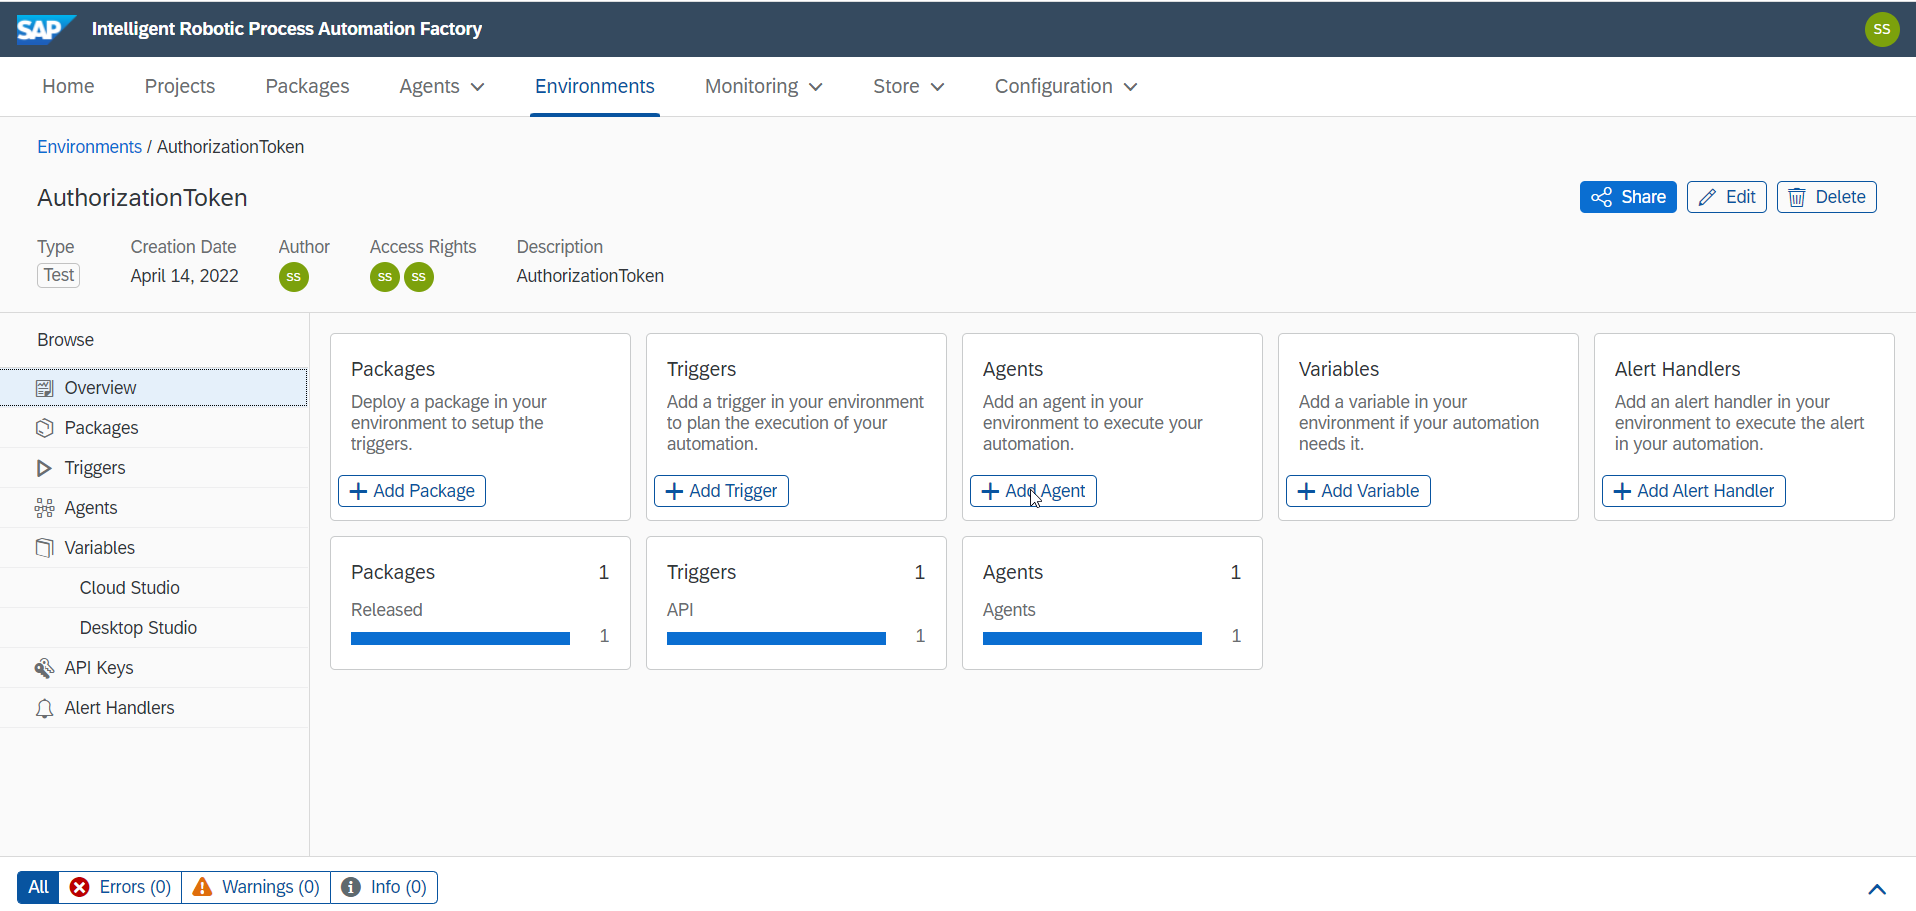Click the Edit button
Viewport: 1916px width, 911px height.
pyautogui.click(x=1727, y=197)
